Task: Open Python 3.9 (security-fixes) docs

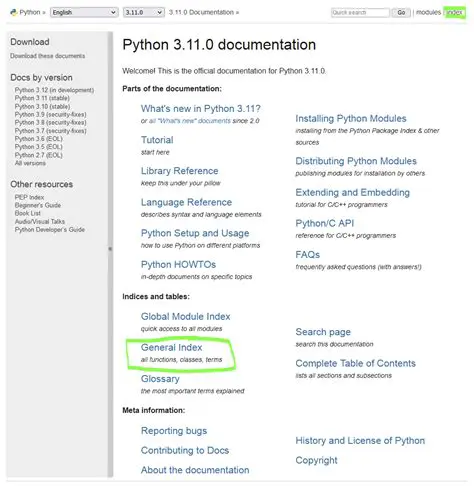Action: point(50,114)
